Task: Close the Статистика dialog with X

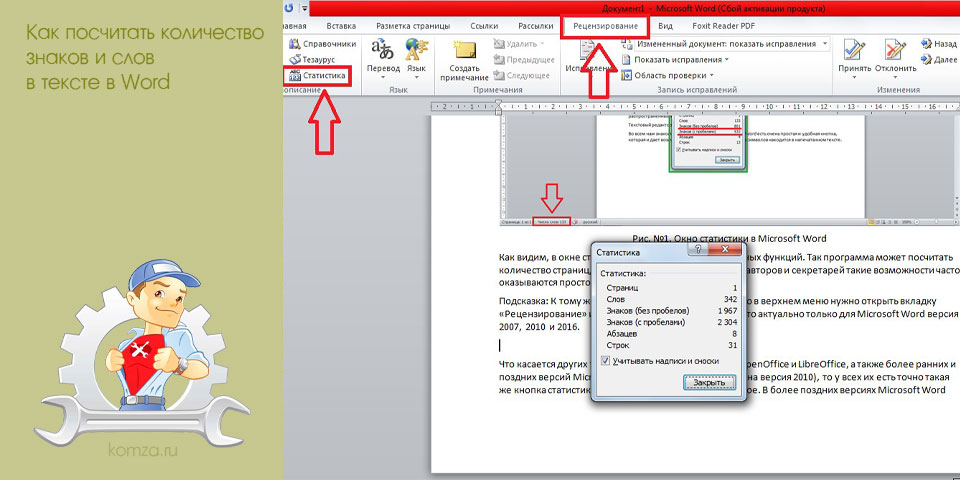Action: [x=725, y=250]
